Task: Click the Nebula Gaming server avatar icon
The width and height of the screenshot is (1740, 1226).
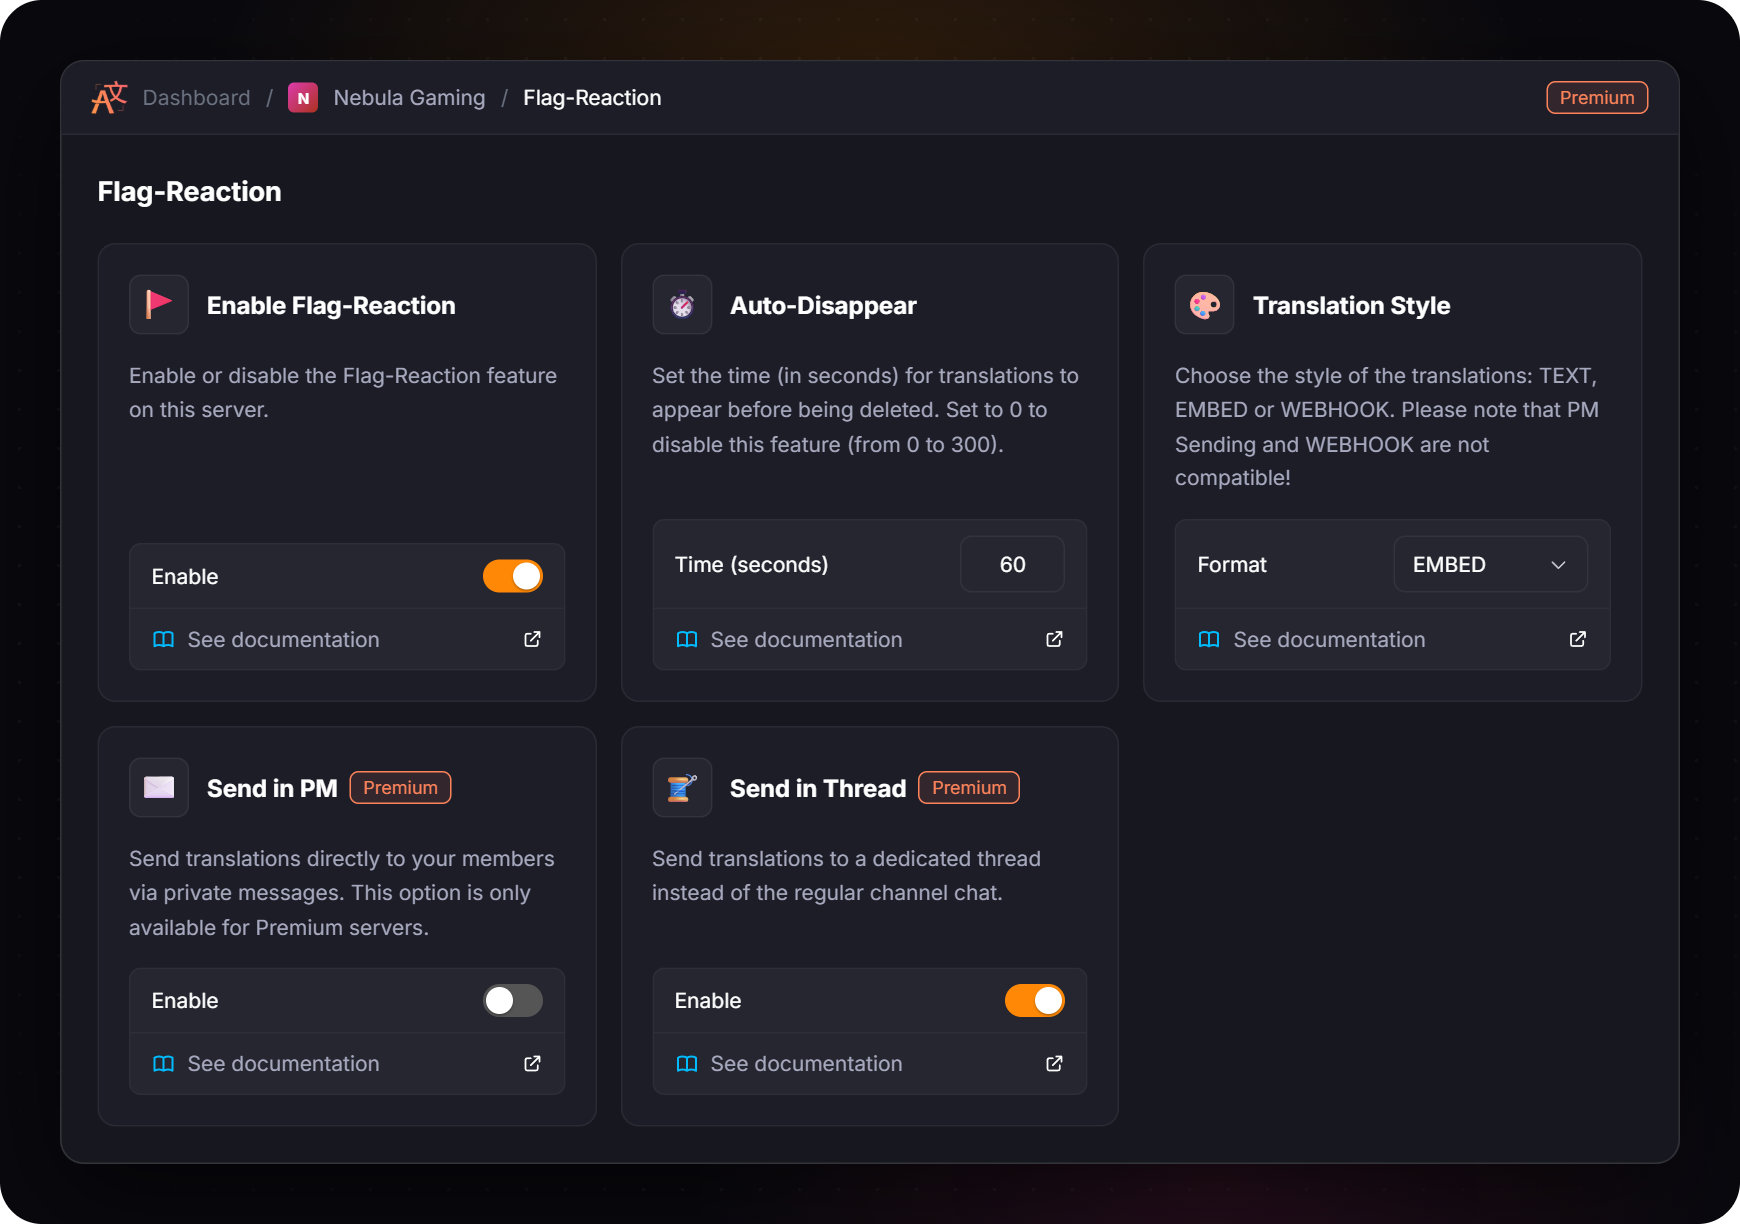Action: click(303, 98)
